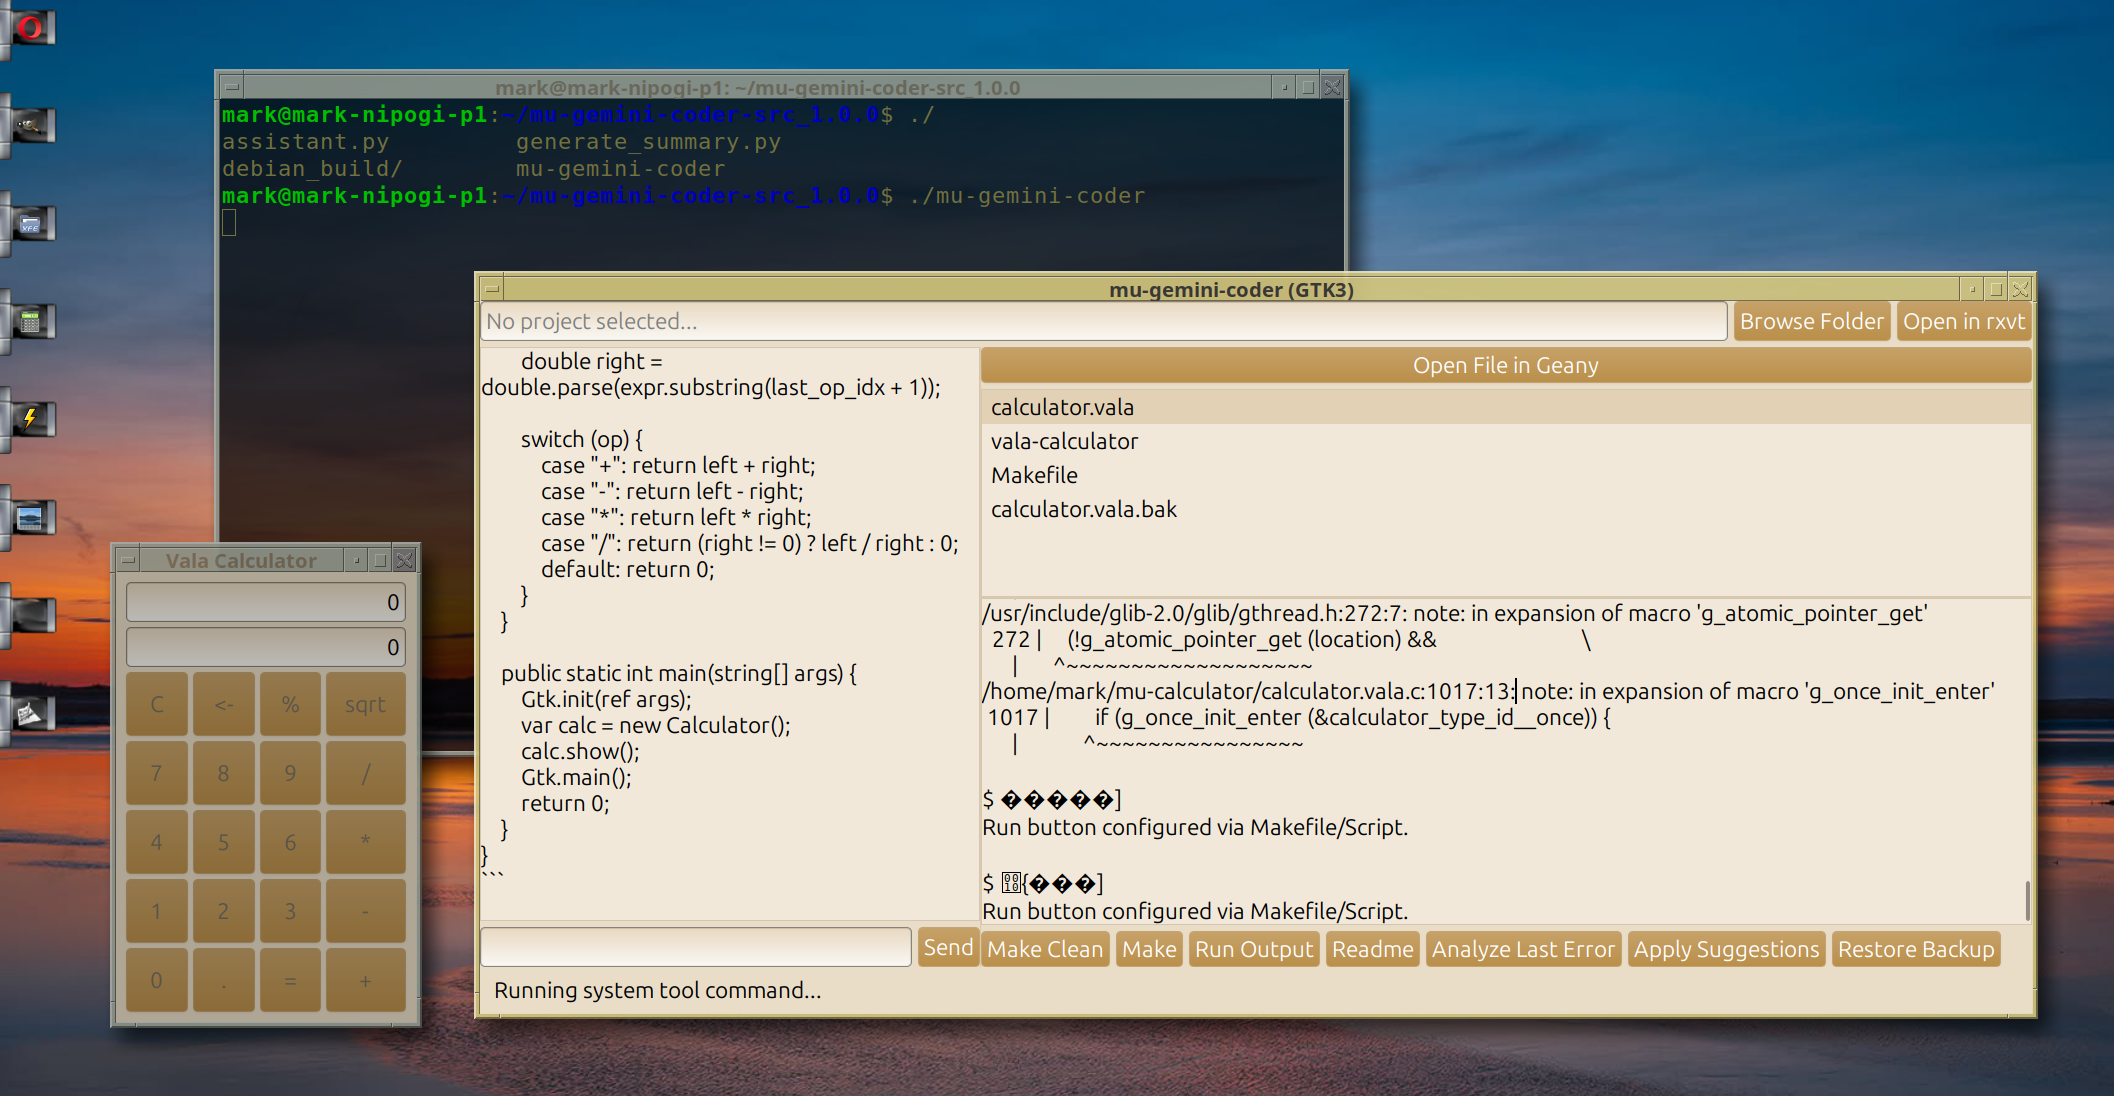Open the lightning bolt desktop icon

31,419
